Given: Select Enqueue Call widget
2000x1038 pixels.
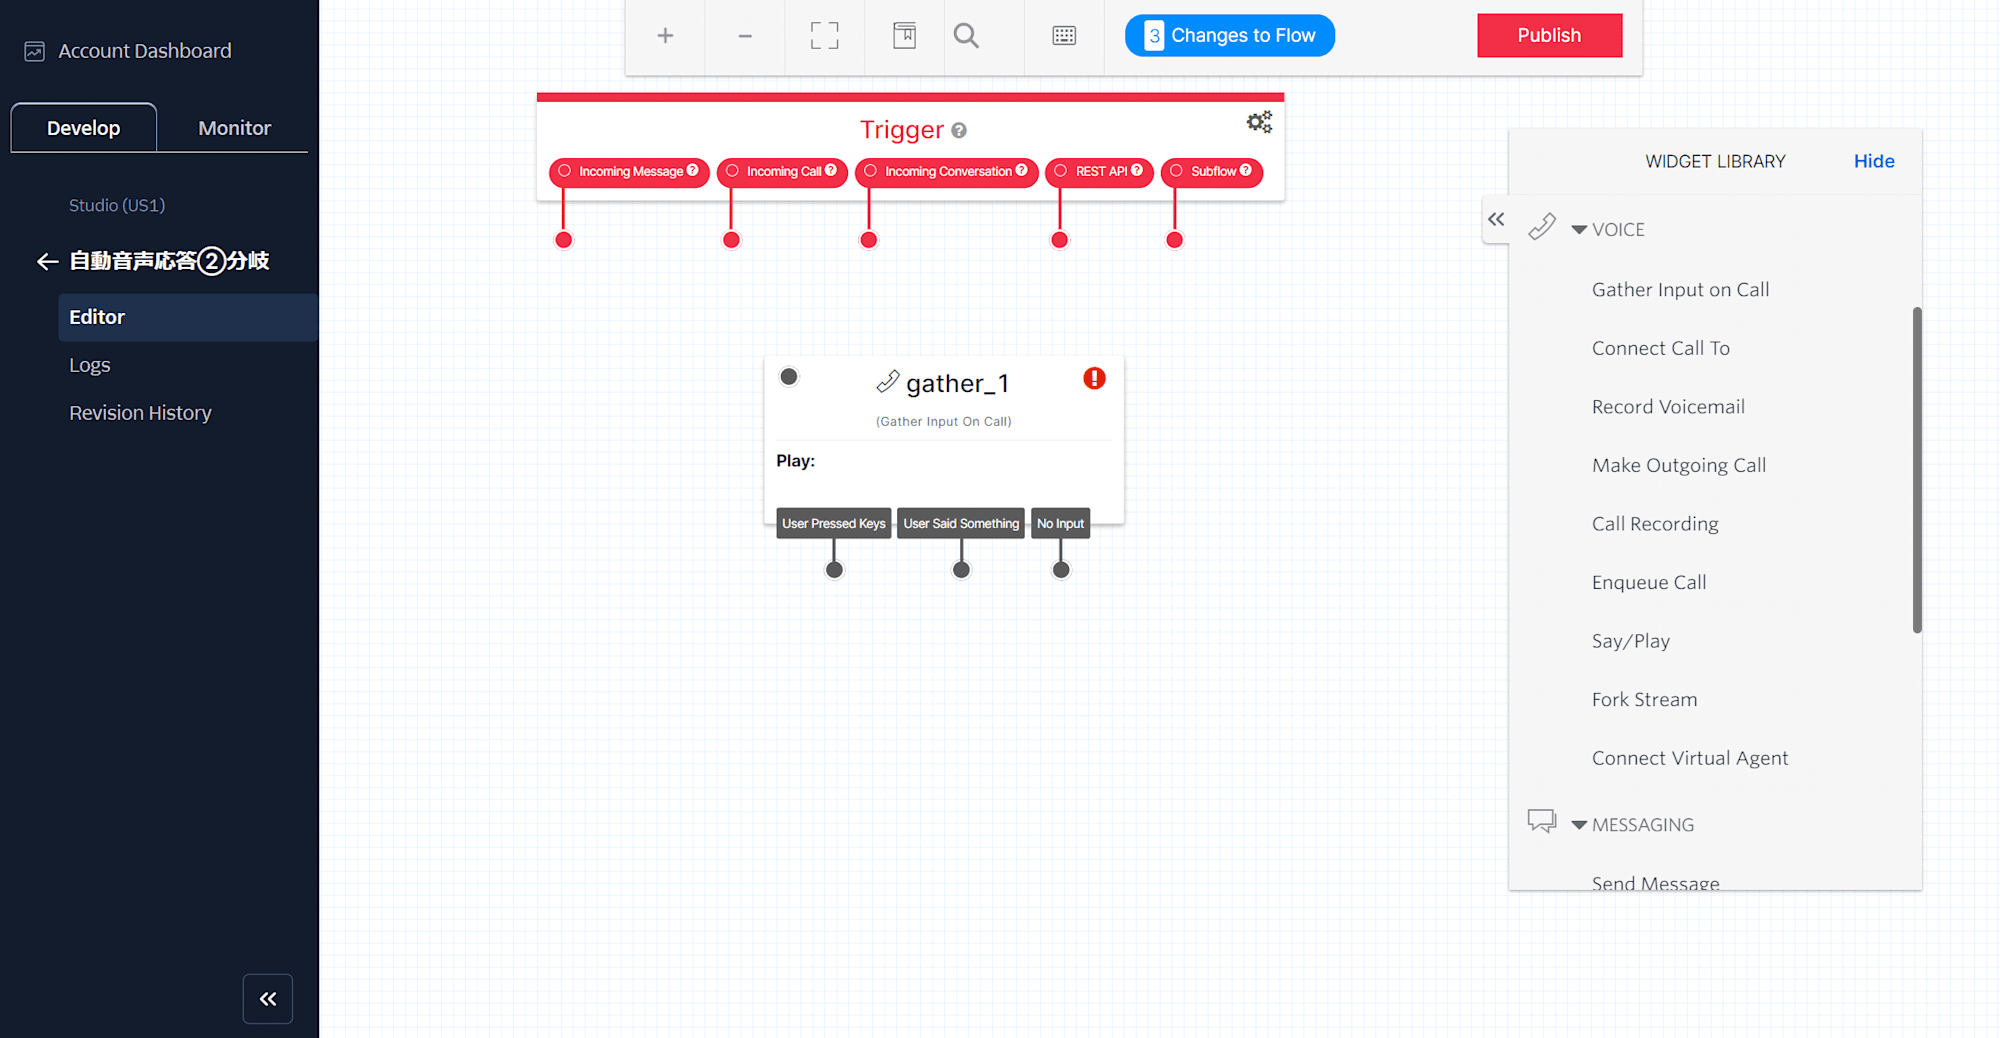Looking at the screenshot, I should click(x=1649, y=582).
